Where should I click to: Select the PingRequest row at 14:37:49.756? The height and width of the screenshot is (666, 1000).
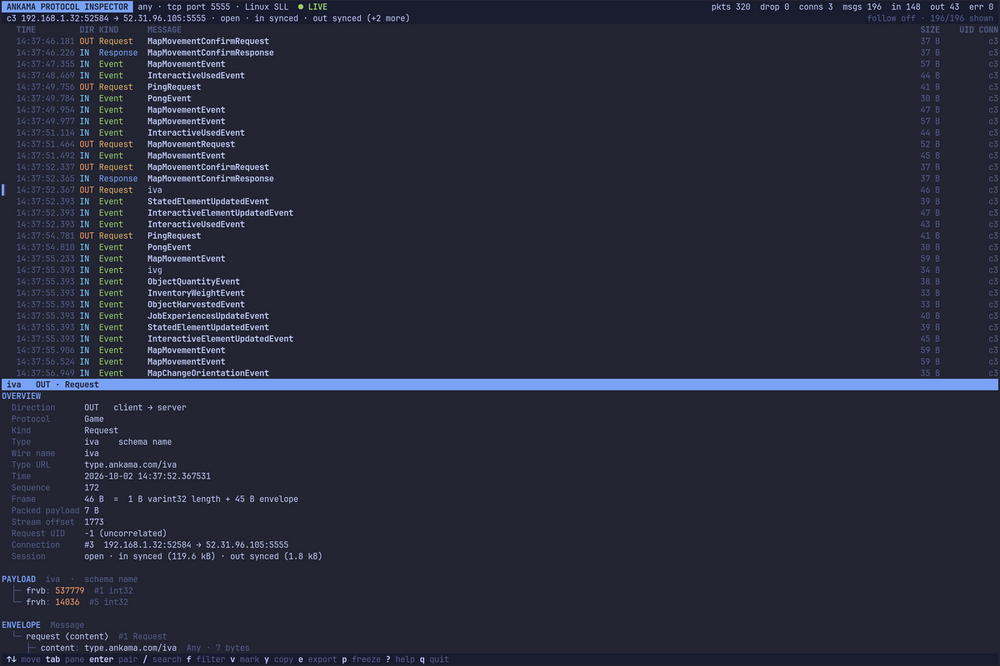[x=500, y=87]
